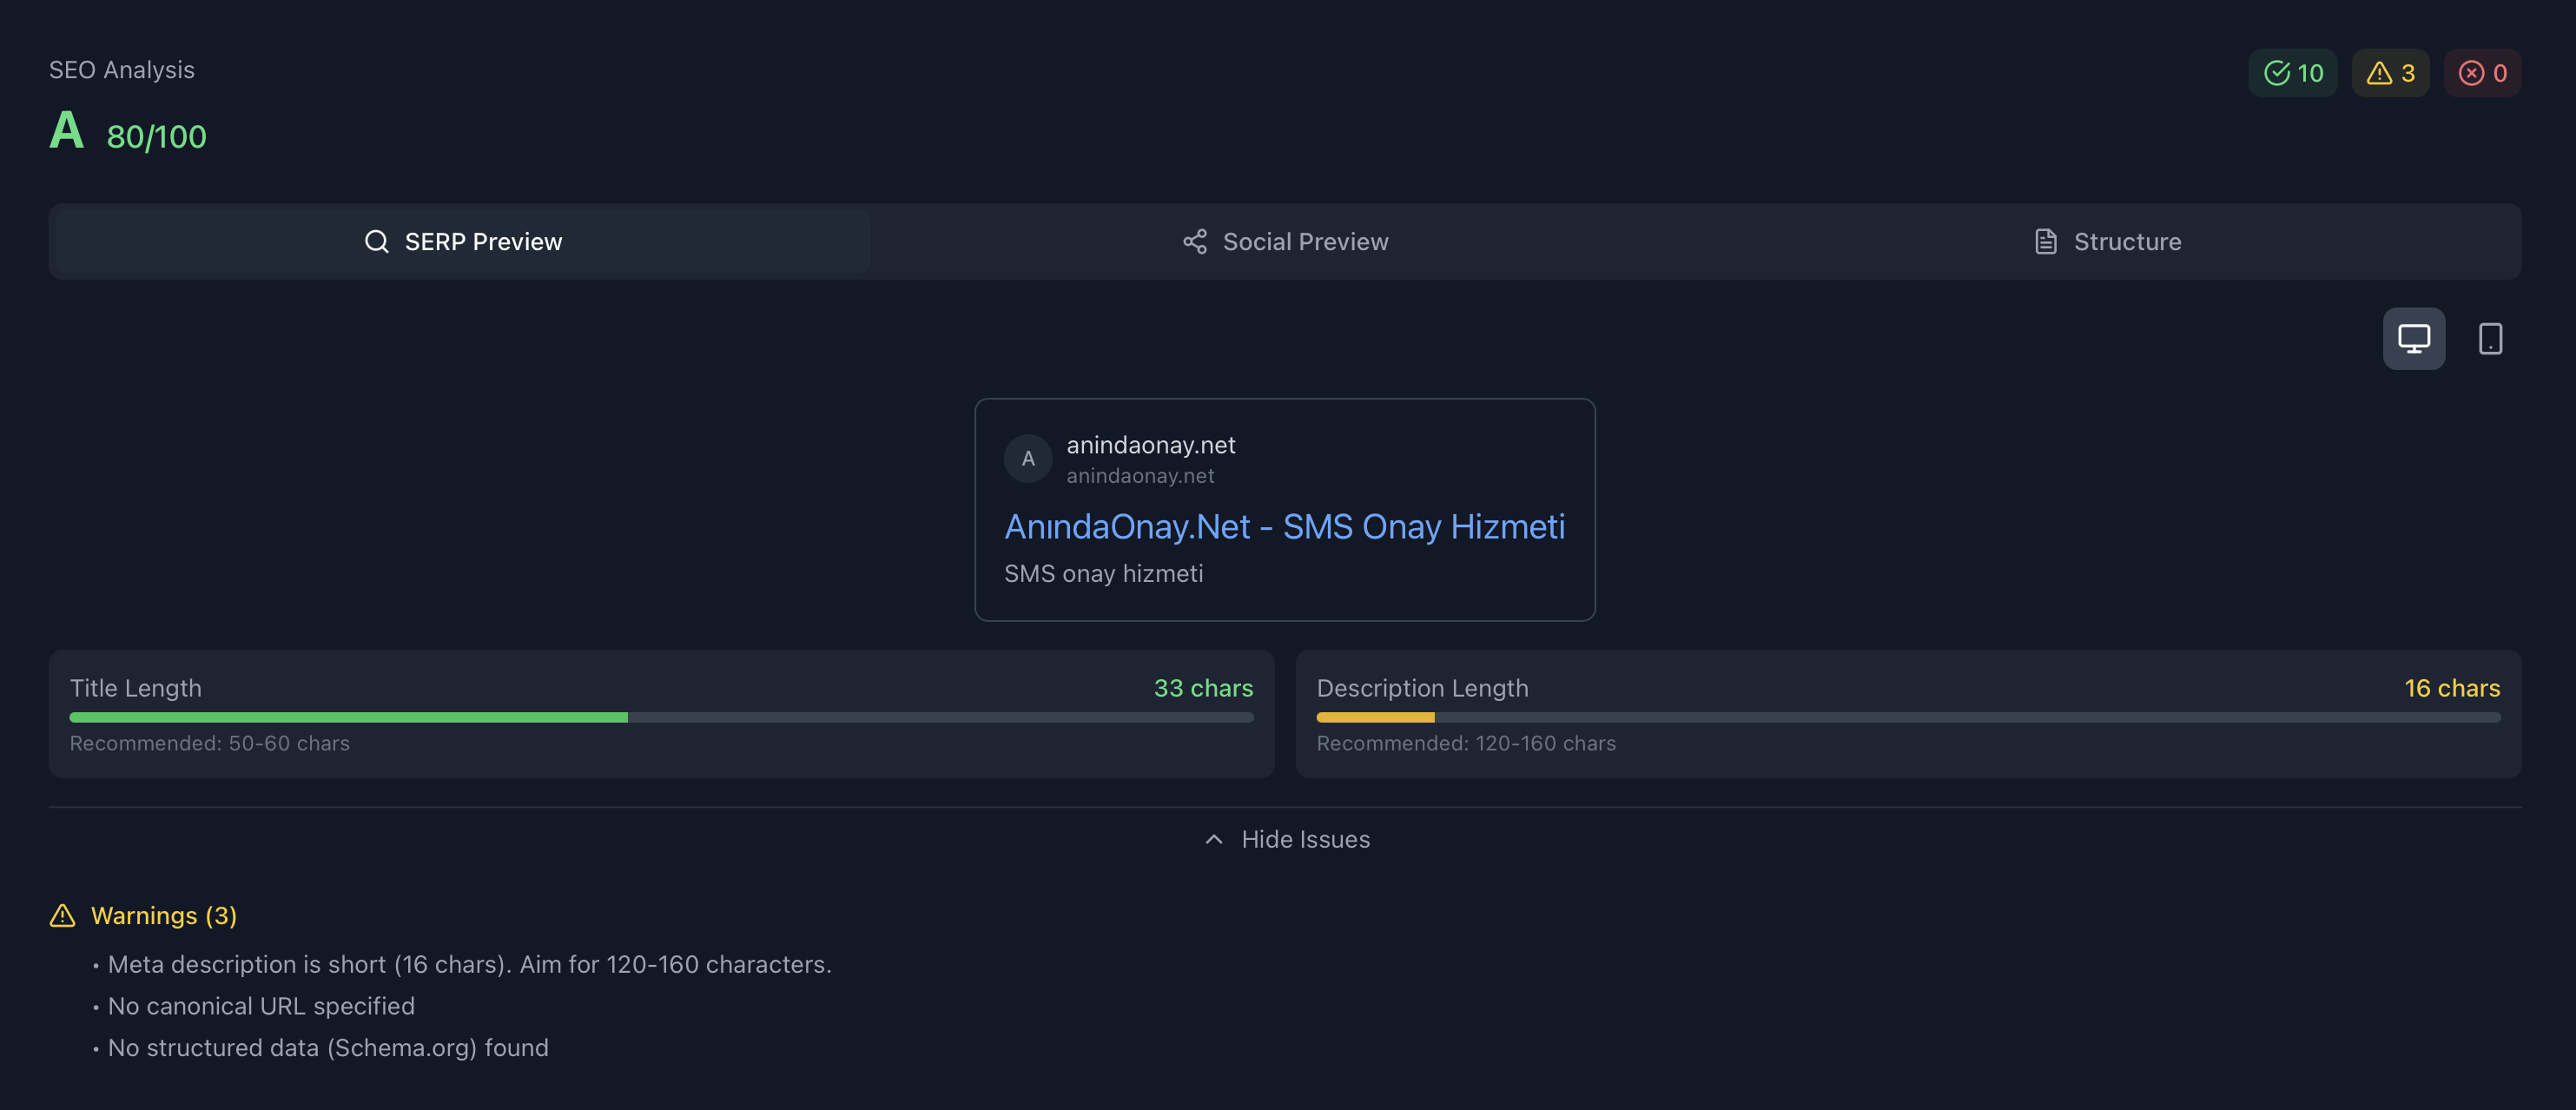
Task: Click the red X circle icon in errors badge
Action: (x=2471, y=73)
